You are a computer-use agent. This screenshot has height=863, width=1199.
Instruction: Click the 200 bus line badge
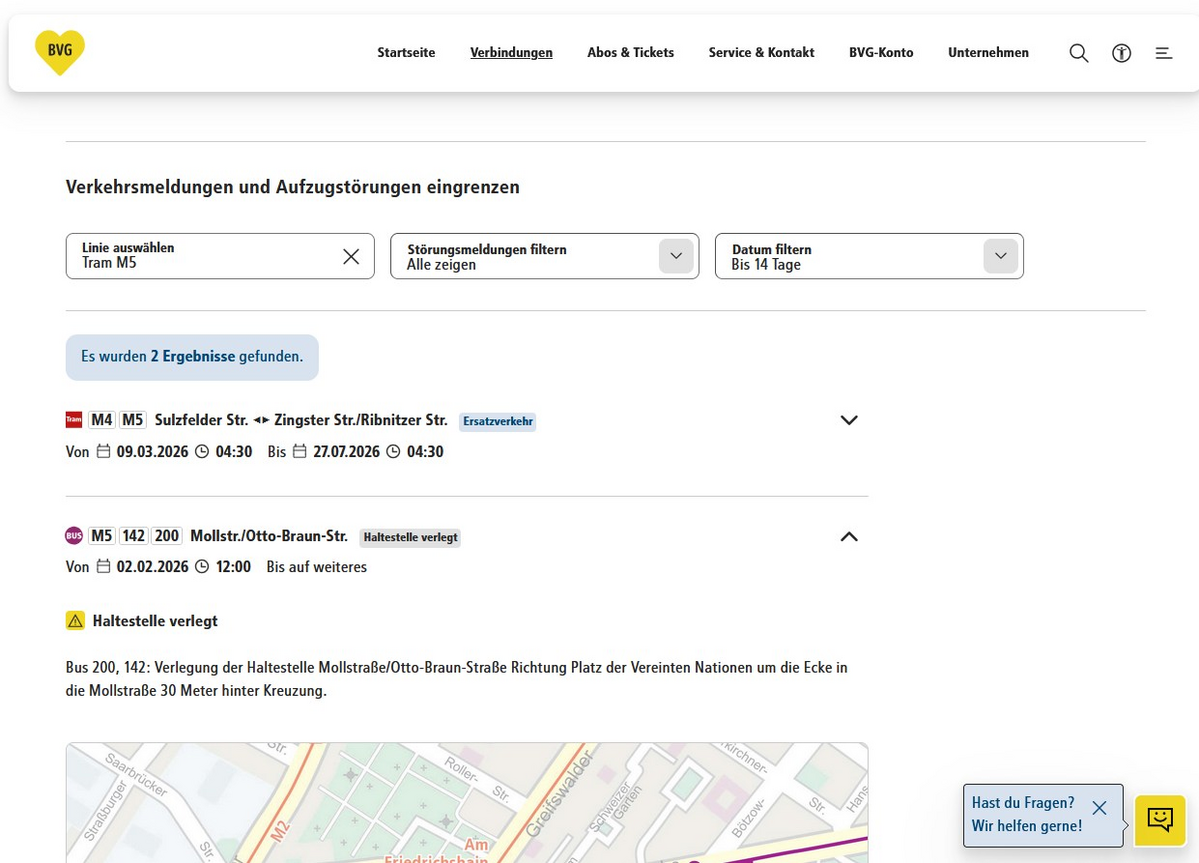(x=167, y=536)
